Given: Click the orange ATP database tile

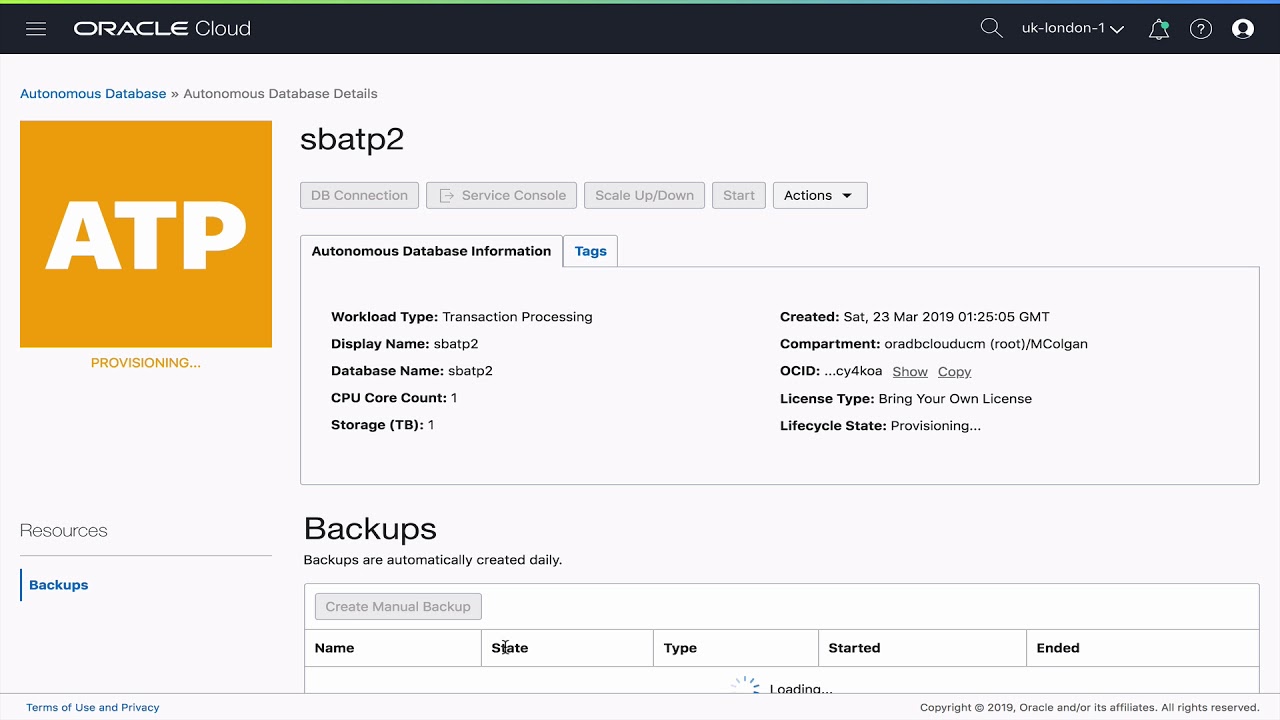Looking at the screenshot, I should tap(146, 234).
